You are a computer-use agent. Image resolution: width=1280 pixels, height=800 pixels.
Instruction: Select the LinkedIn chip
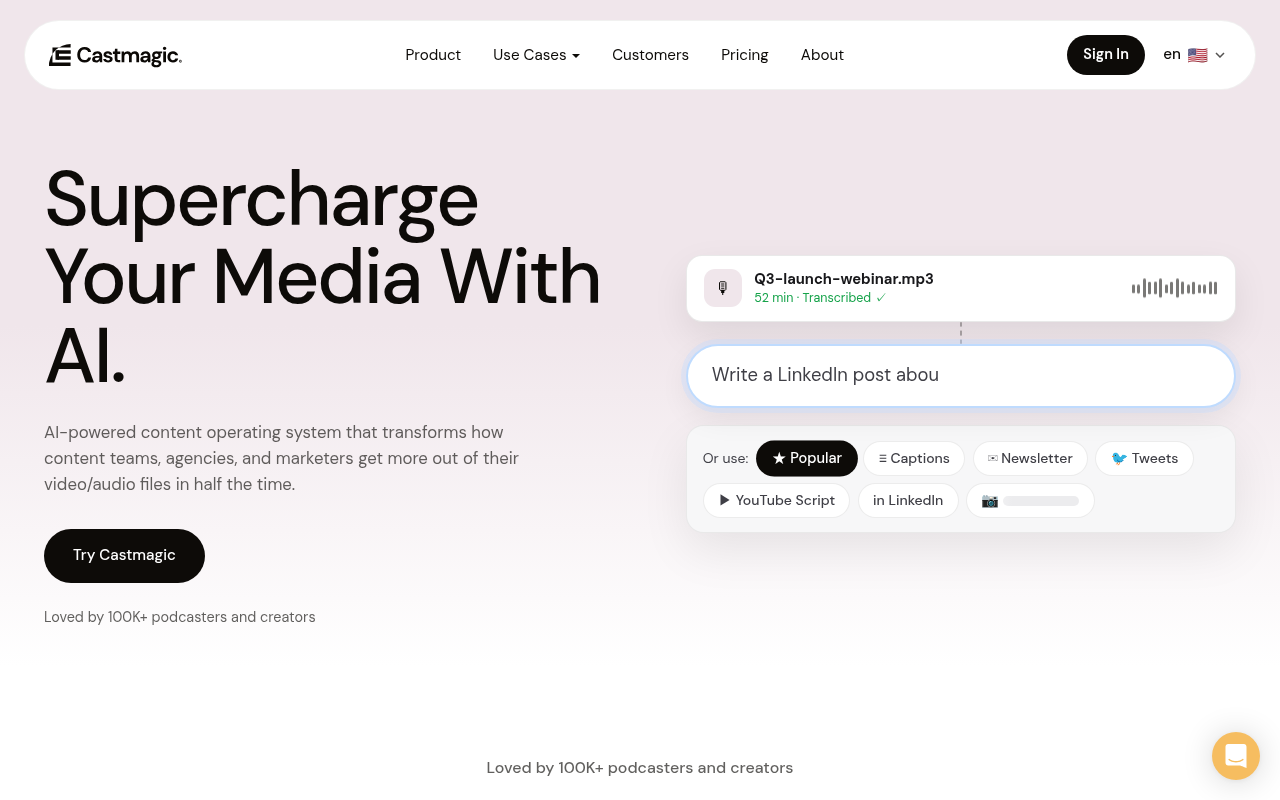tap(908, 500)
